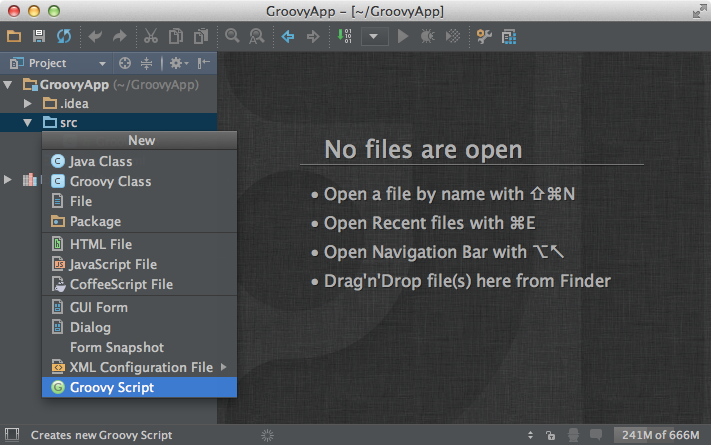711x445 pixels.
Task: Select the .idea folder row
Action: coord(108,103)
